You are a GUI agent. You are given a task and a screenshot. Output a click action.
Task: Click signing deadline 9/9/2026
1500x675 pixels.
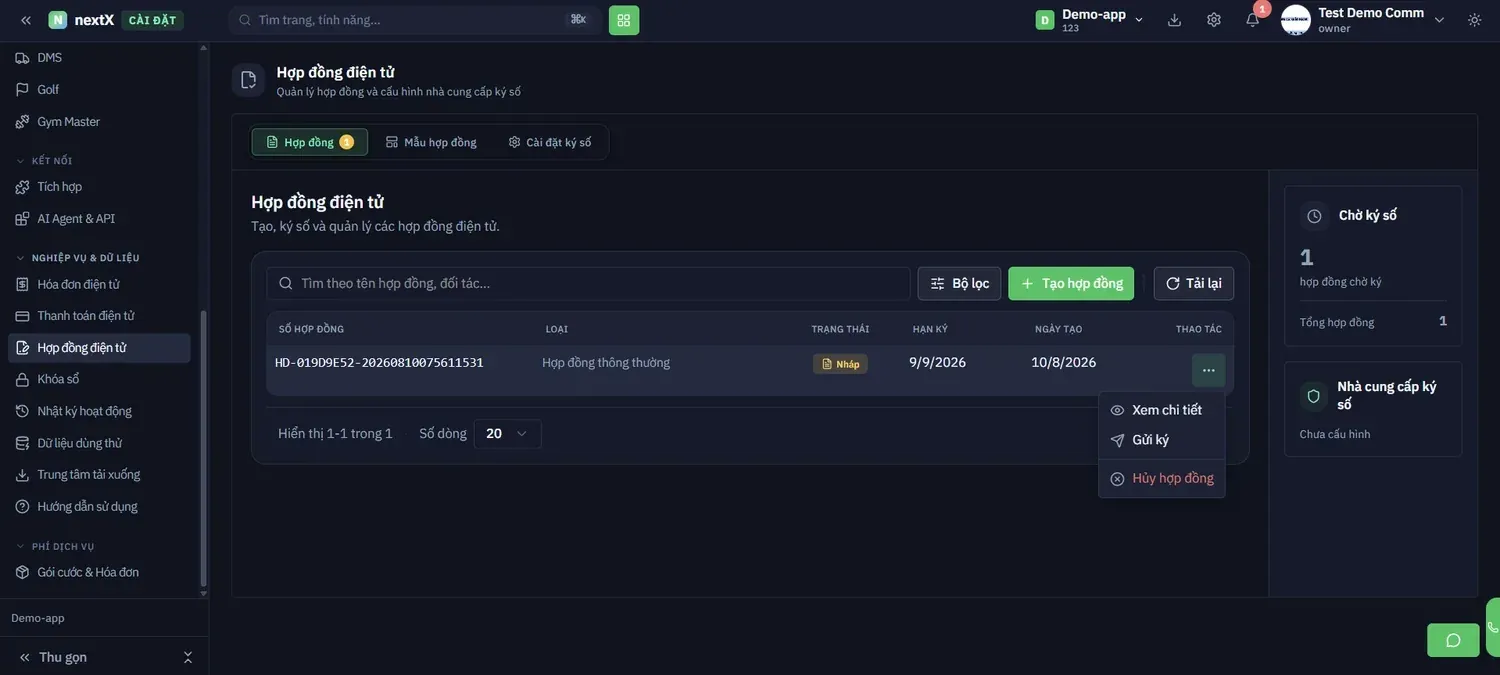tap(937, 363)
